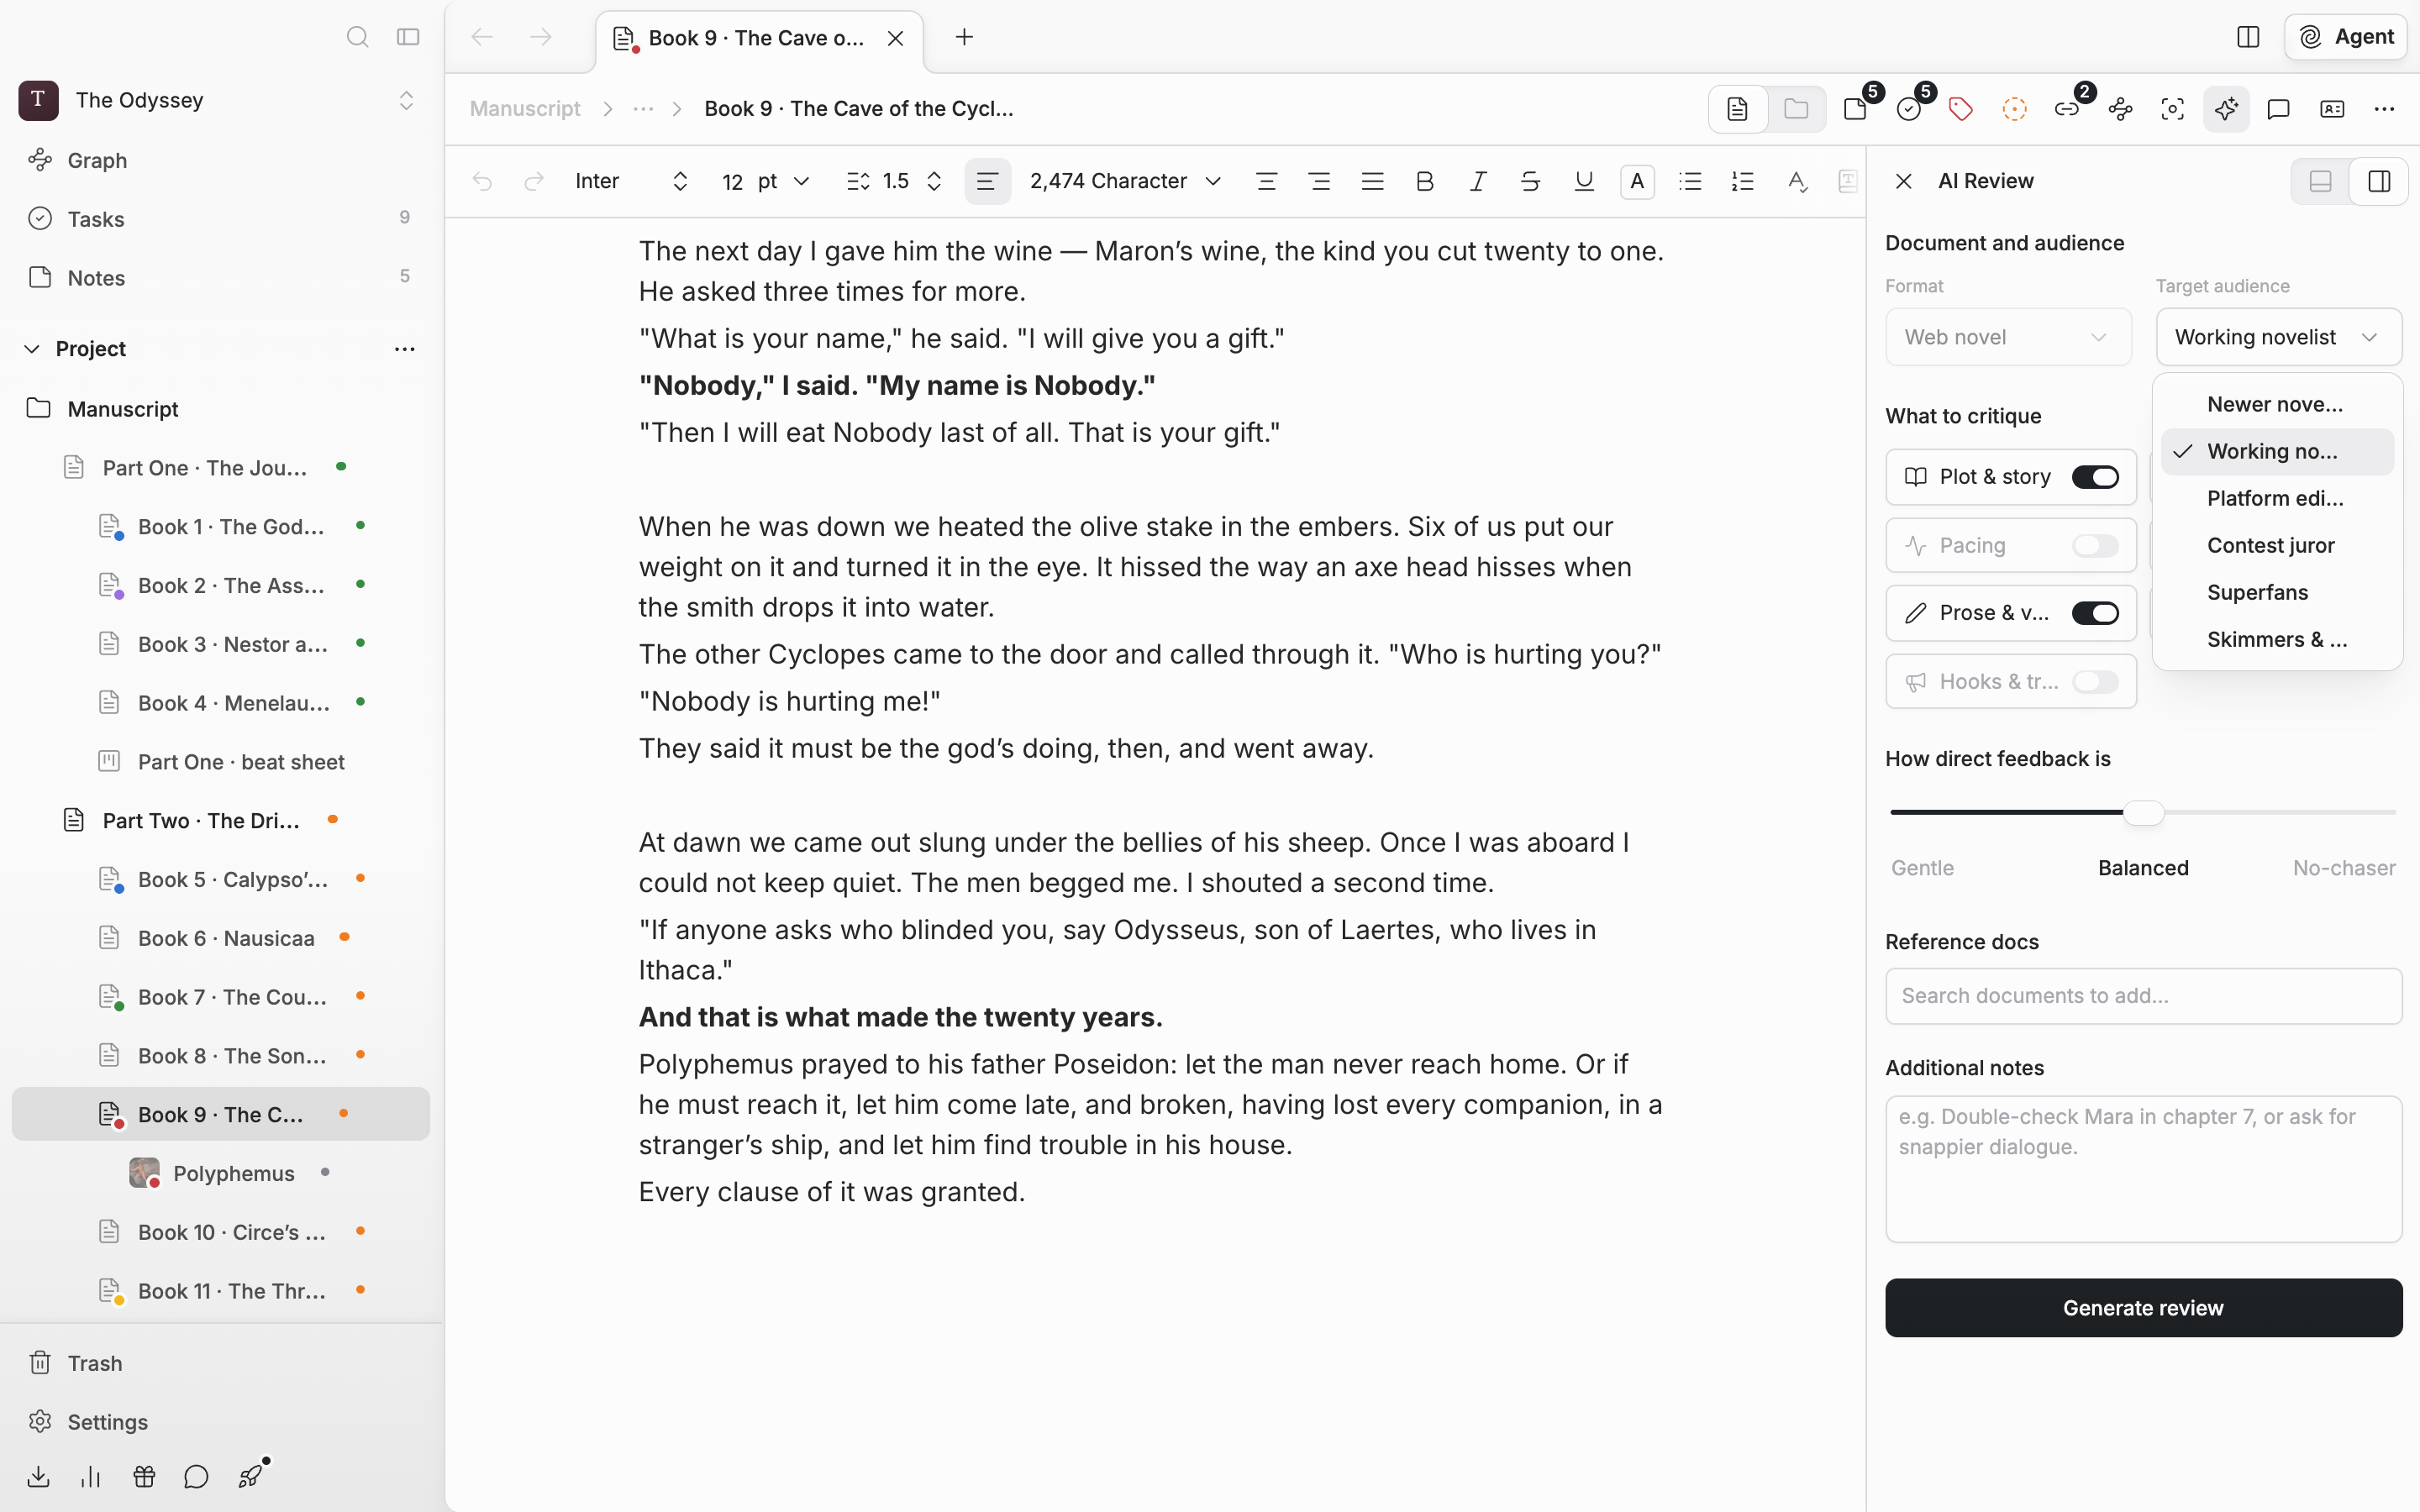Click the Reference docs search field
The image size is (2420, 1512).
2143,996
